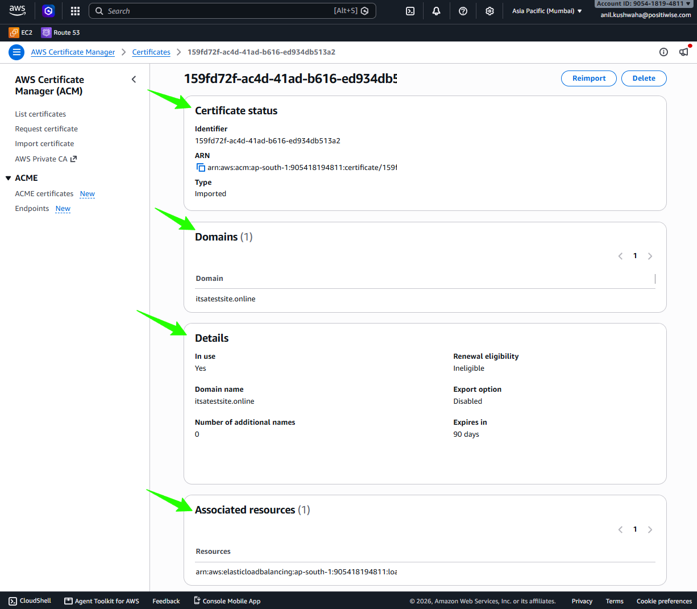The width and height of the screenshot is (697, 609).
Task: Open Terms footer link
Action: (614, 601)
